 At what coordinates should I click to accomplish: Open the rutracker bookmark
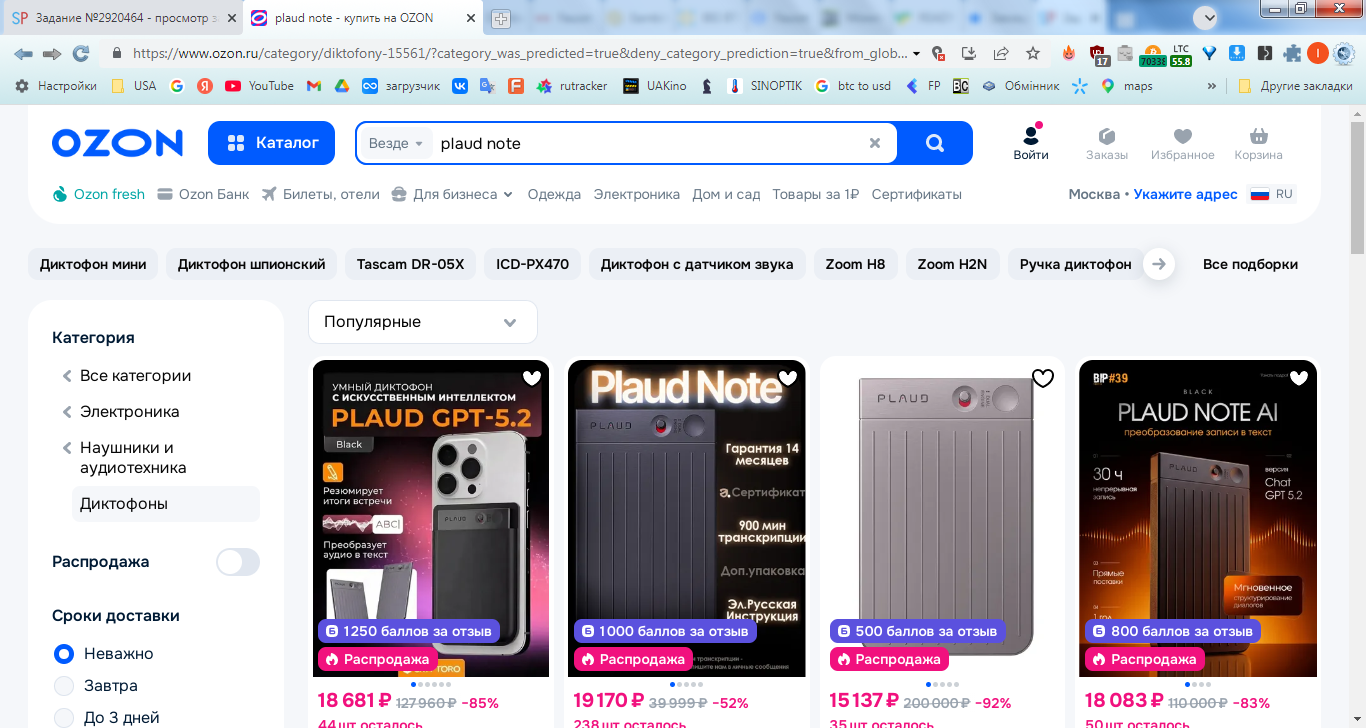pos(572,86)
